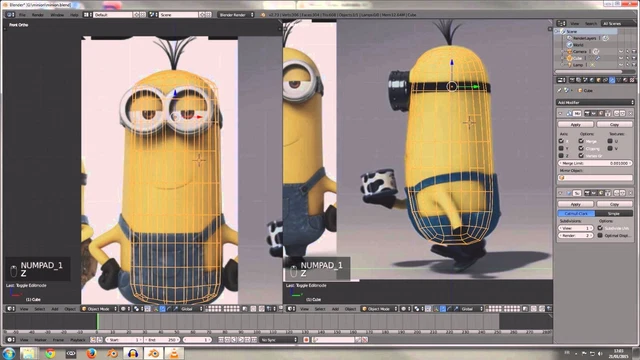The image size is (640, 360).
Task: Jump to the timeline end frame
Action: coord(254,340)
